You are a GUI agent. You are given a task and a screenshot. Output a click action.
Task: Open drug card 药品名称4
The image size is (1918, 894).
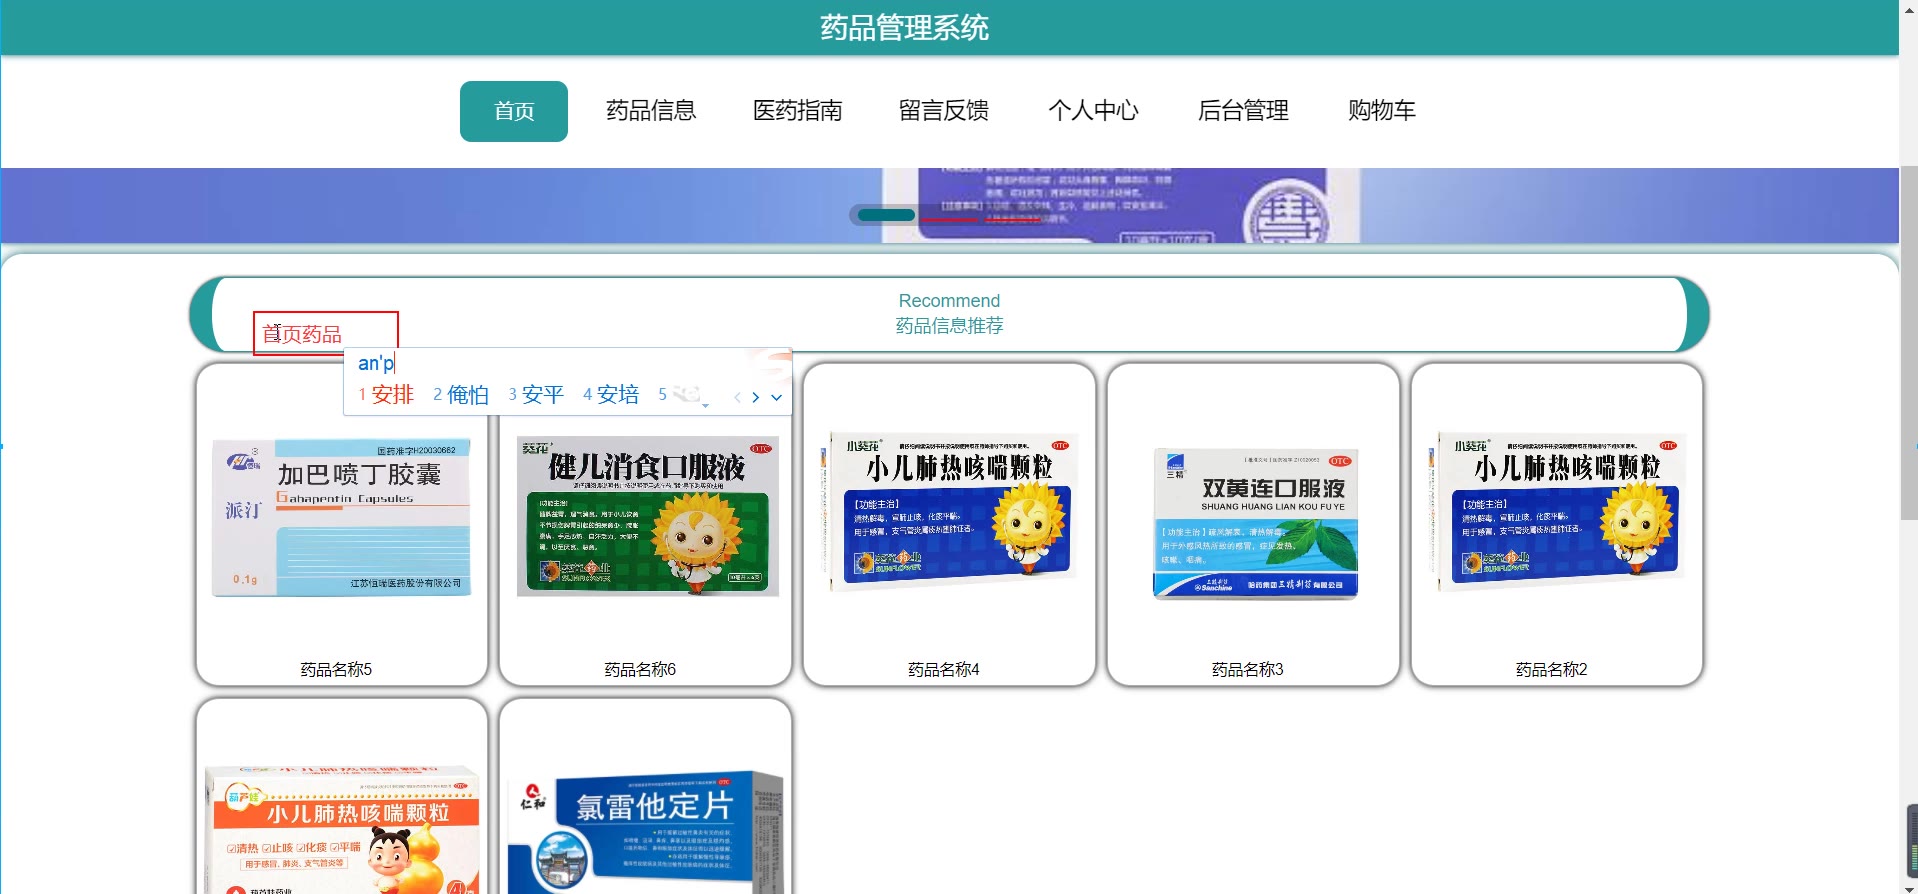tap(949, 524)
